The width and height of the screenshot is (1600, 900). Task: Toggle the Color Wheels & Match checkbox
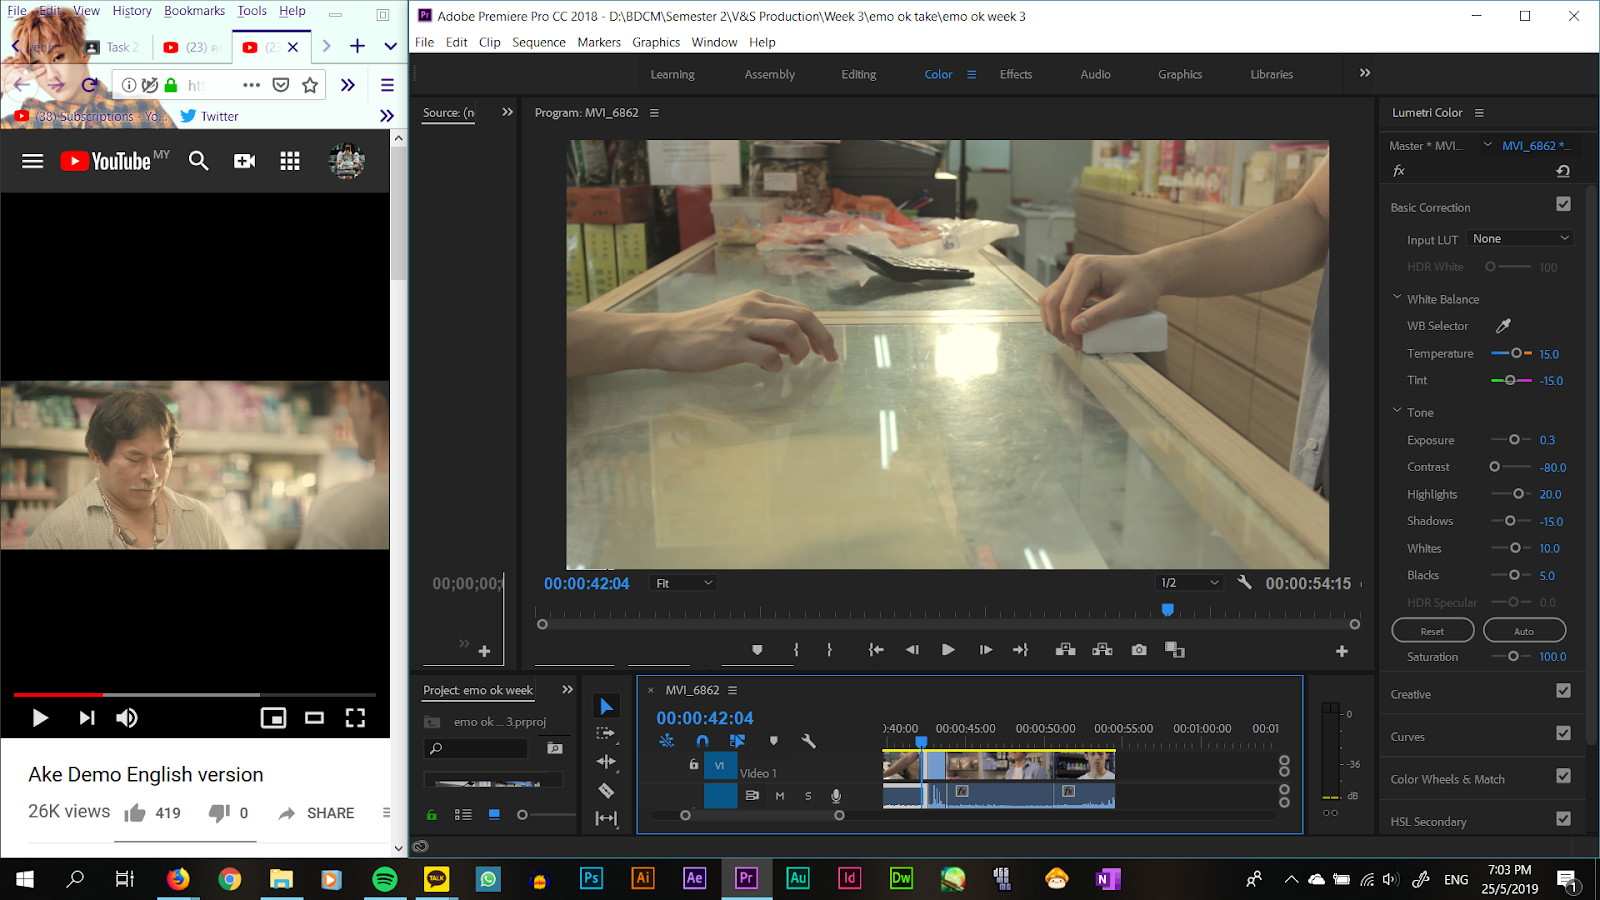pyautogui.click(x=1564, y=776)
